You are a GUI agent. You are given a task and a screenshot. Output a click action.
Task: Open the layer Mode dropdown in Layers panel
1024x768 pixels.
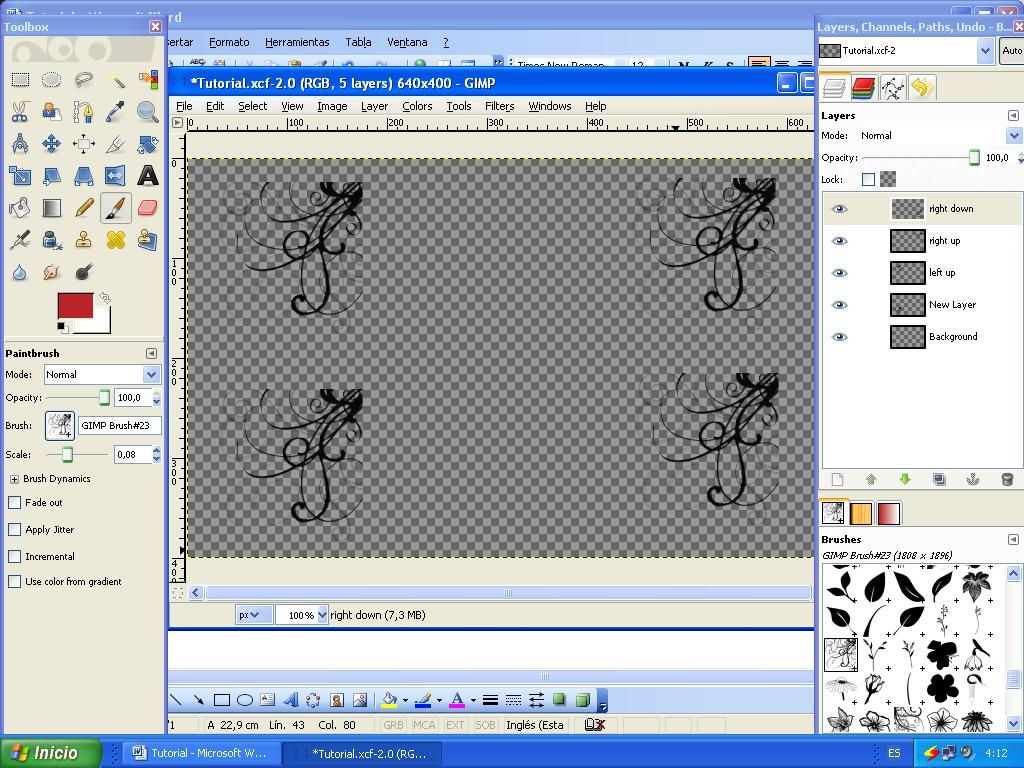pyautogui.click(x=1016, y=135)
